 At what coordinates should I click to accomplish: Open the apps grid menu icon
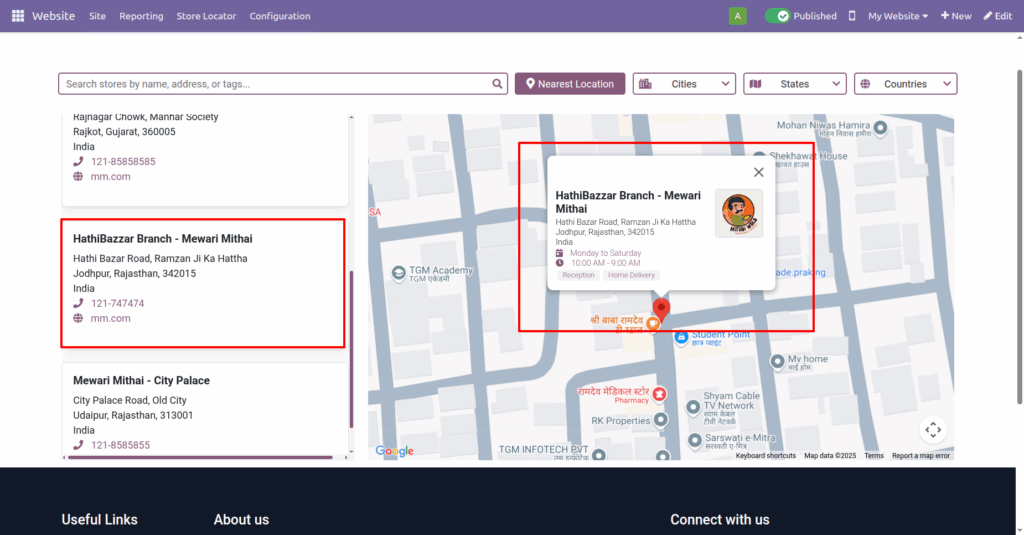18,16
